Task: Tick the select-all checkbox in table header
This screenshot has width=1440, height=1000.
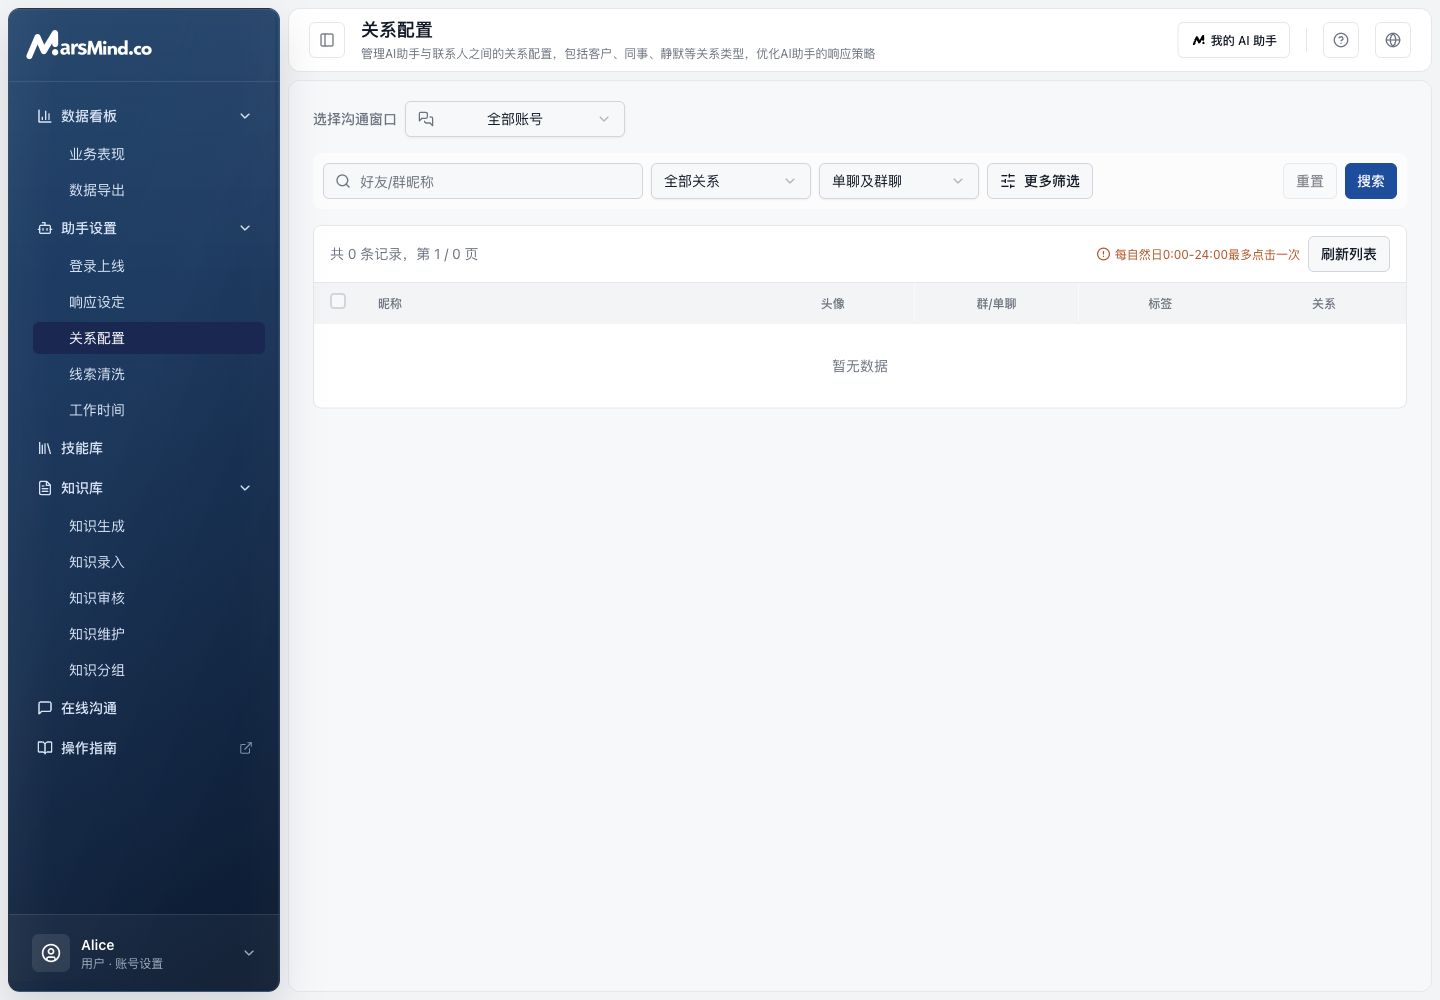Action: coord(338,301)
